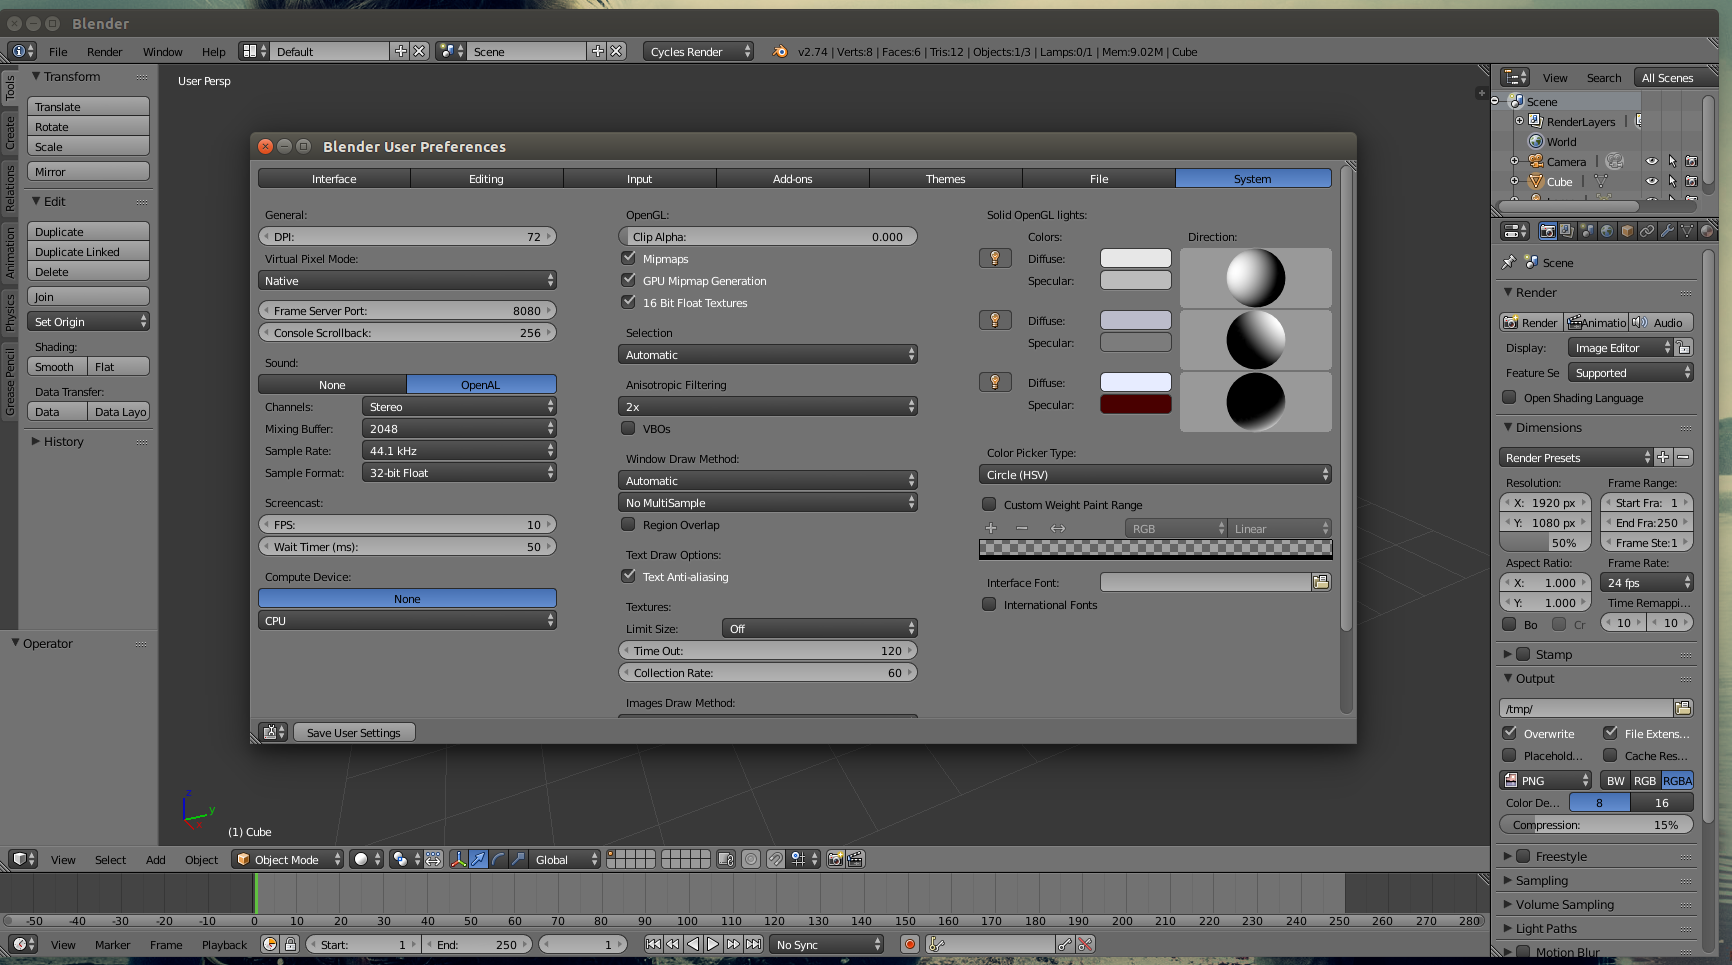The image size is (1732, 965).
Task: Click the OpenGL render animation clapper icon
Action: 855,859
